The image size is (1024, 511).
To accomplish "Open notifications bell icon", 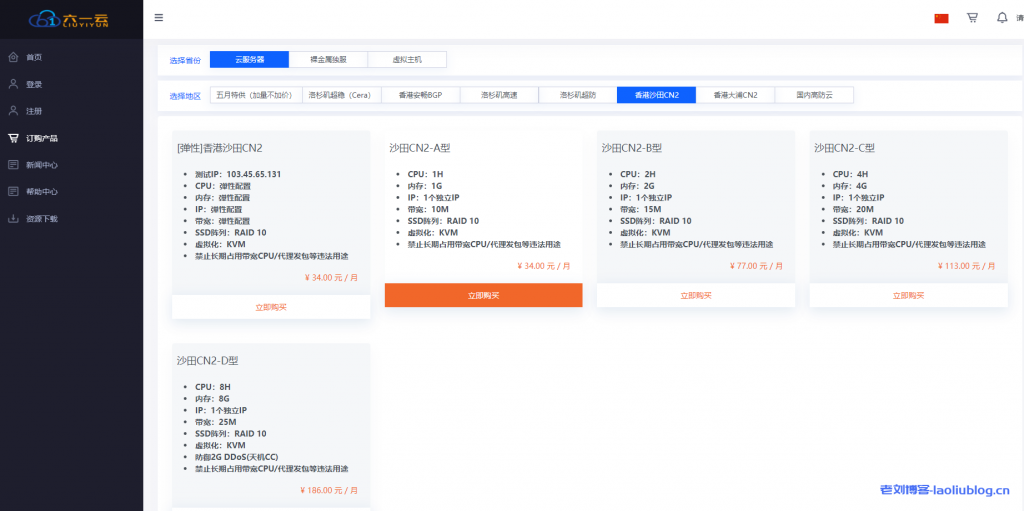I will [x=1002, y=18].
